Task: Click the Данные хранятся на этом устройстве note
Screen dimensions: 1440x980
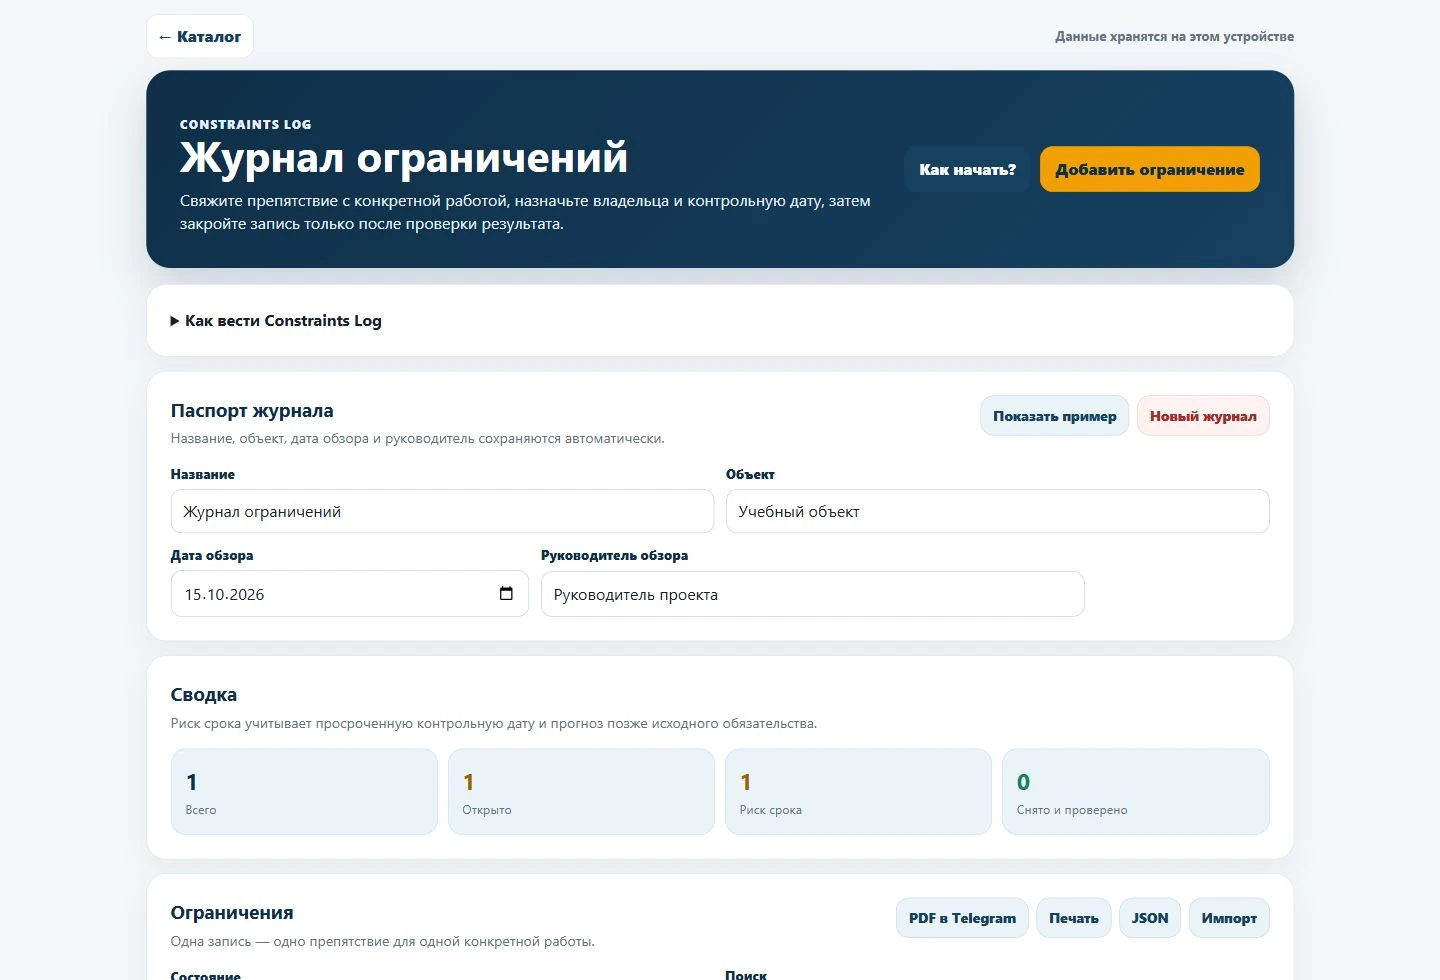Action: 1174,37
